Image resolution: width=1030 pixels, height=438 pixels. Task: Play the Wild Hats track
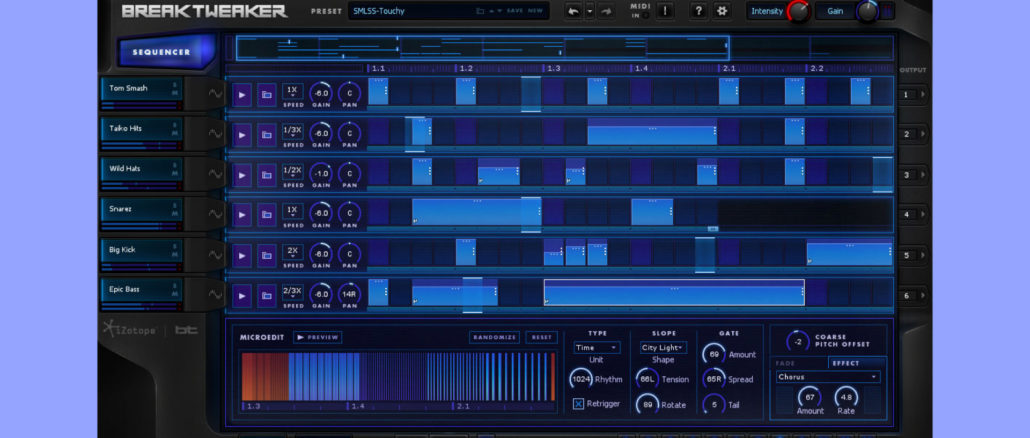(x=242, y=175)
